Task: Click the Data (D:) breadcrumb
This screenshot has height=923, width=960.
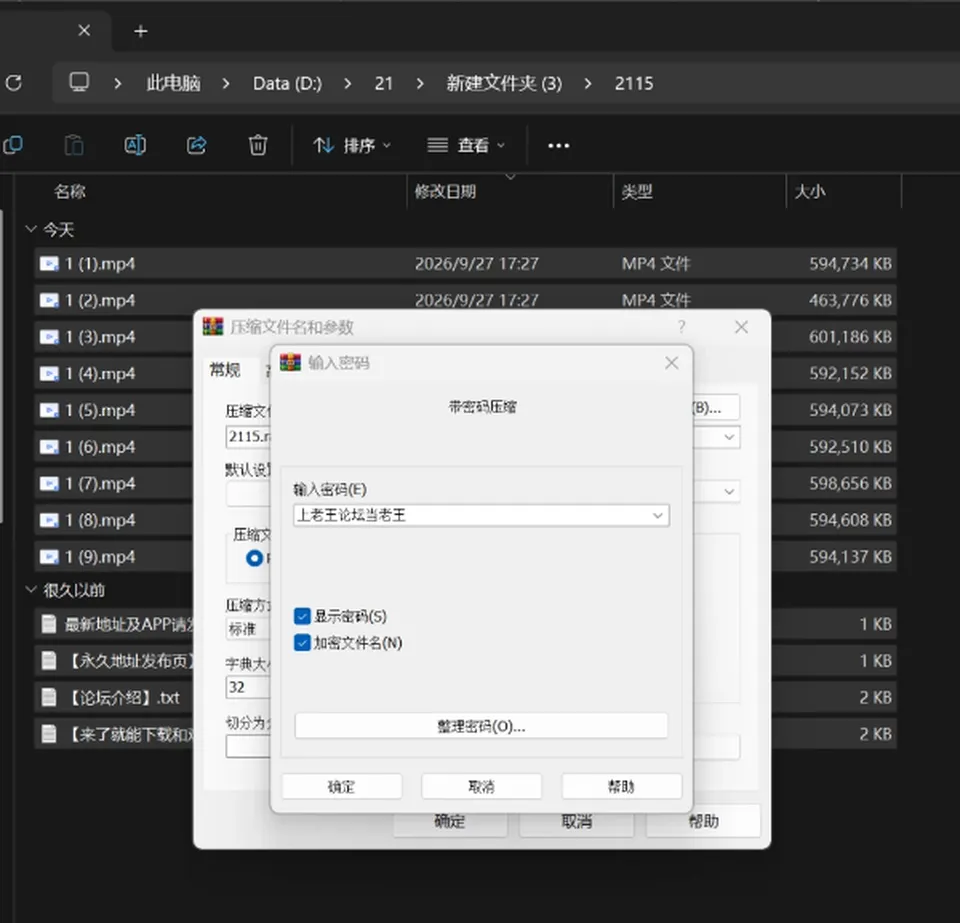Action: [287, 83]
